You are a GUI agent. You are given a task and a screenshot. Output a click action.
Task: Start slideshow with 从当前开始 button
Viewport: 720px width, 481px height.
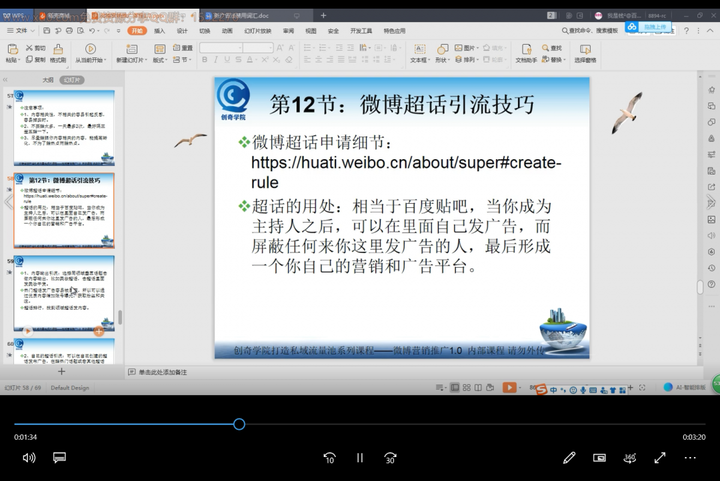tap(90, 53)
